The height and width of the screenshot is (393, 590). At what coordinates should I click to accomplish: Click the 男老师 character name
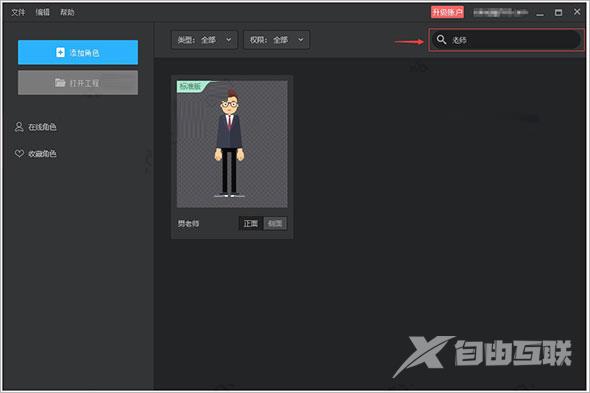point(189,224)
